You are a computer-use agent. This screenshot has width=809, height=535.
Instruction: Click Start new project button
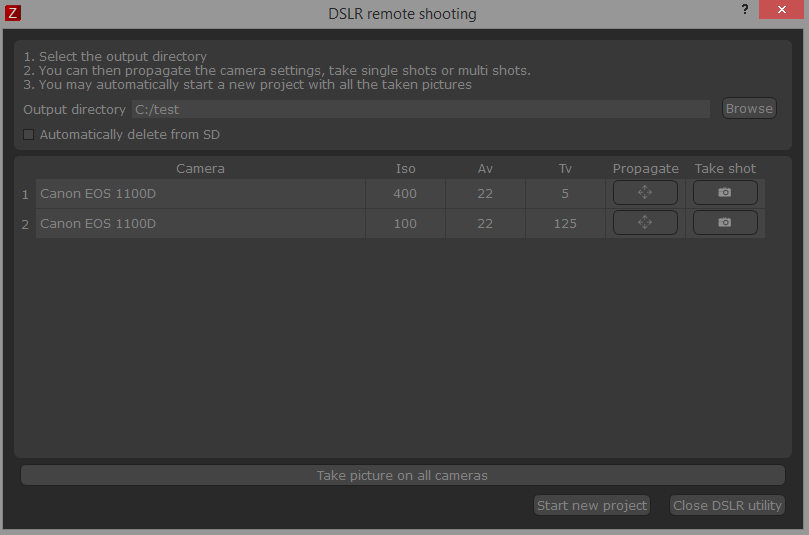[x=592, y=505]
